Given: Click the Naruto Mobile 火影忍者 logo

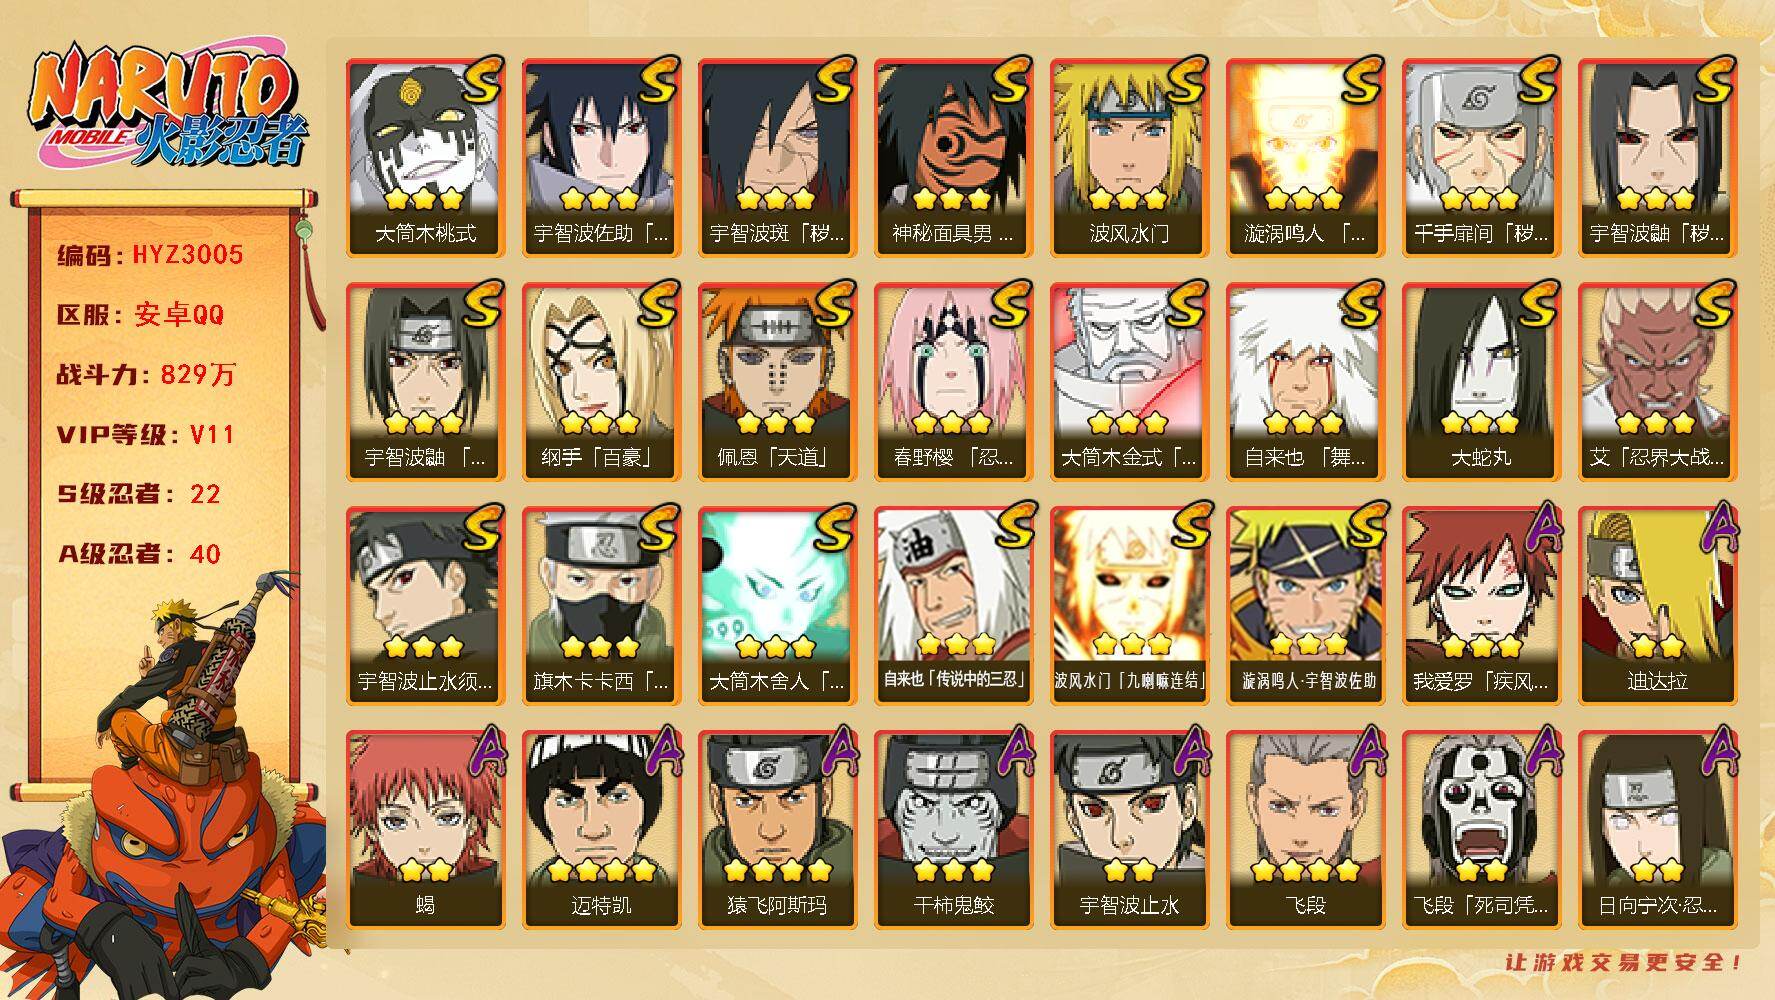Looking at the screenshot, I should pyautogui.click(x=168, y=105).
